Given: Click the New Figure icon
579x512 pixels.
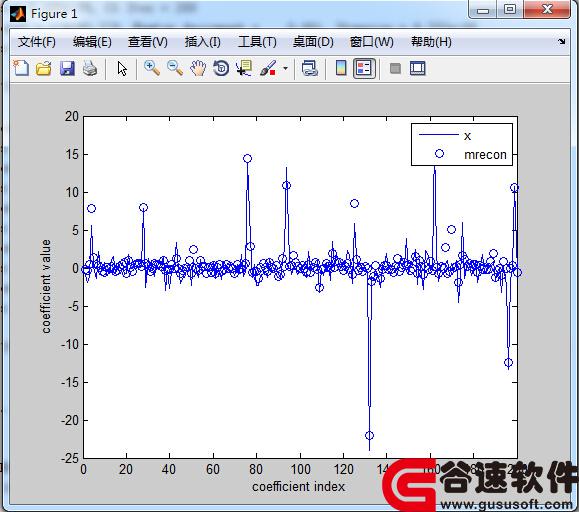Looking at the screenshot, I should 21,68.
